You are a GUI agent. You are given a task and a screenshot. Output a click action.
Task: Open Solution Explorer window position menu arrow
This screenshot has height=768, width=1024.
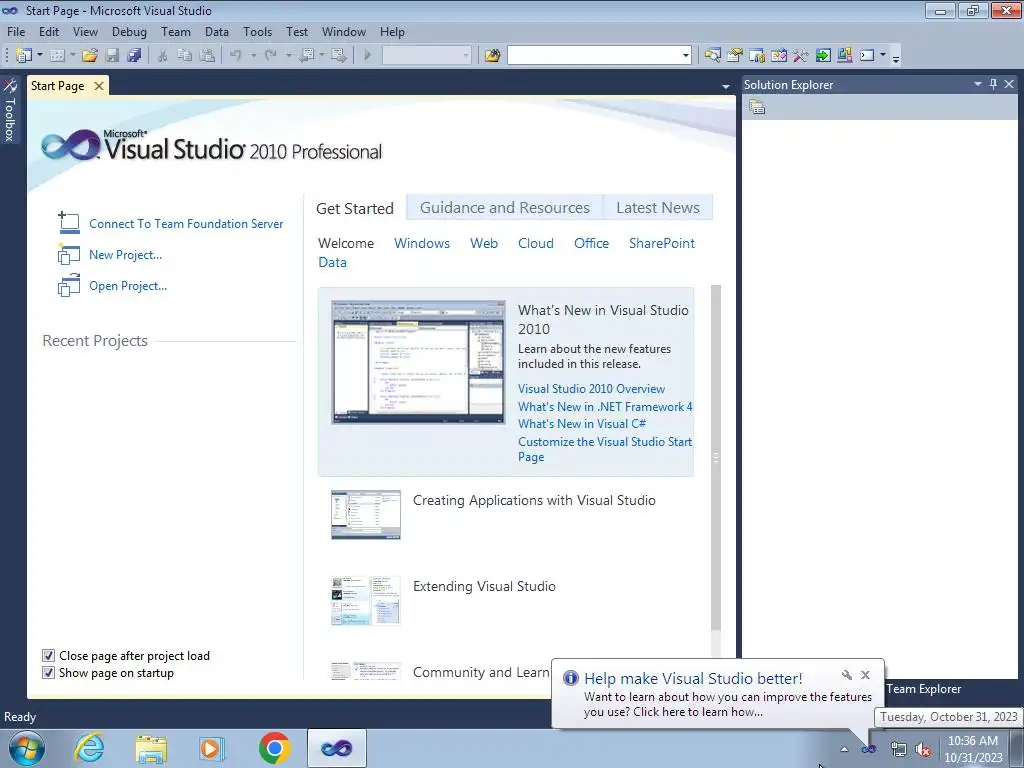coord(978,84)
